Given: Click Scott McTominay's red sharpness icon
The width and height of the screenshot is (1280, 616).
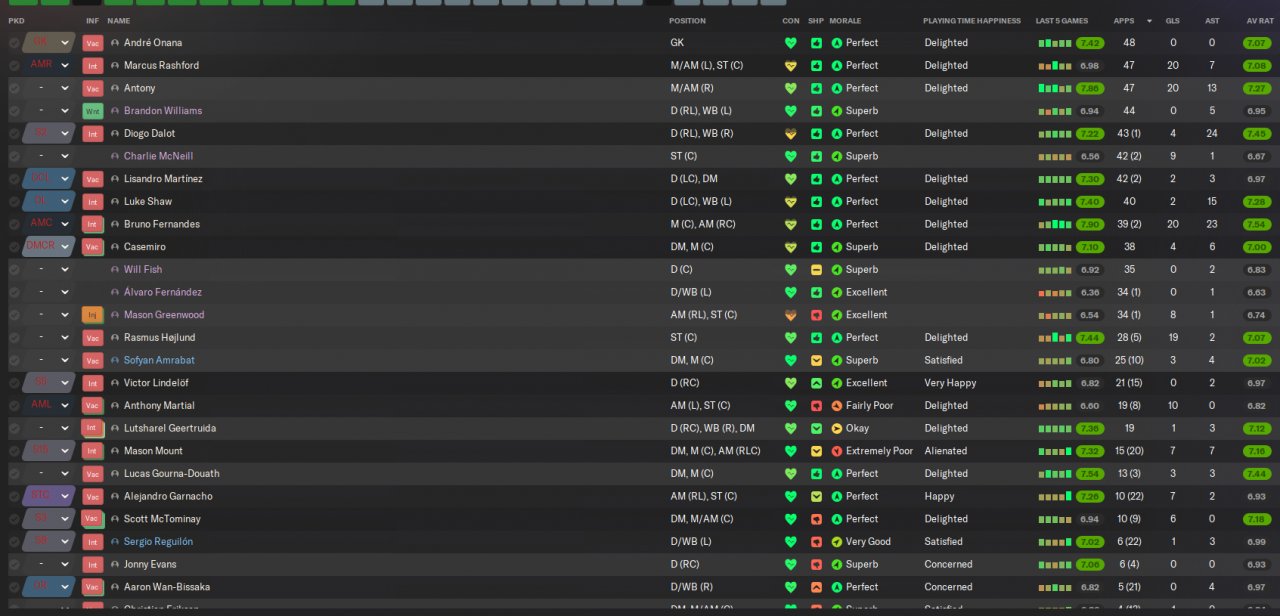Looking at the screenshot, I should pyautogui.click(x=816, y=519).
